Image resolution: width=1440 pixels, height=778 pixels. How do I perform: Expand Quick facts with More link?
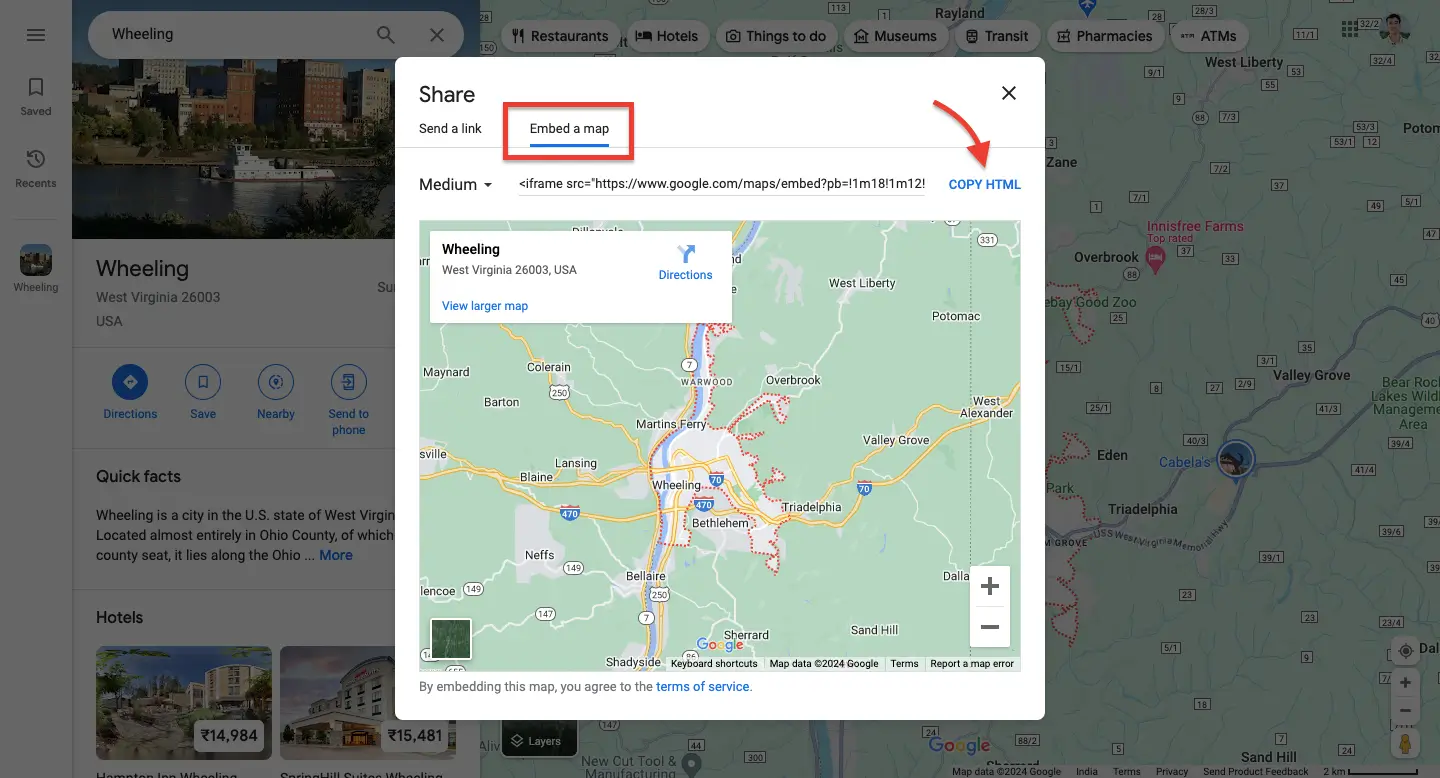(x=336, y=555)
